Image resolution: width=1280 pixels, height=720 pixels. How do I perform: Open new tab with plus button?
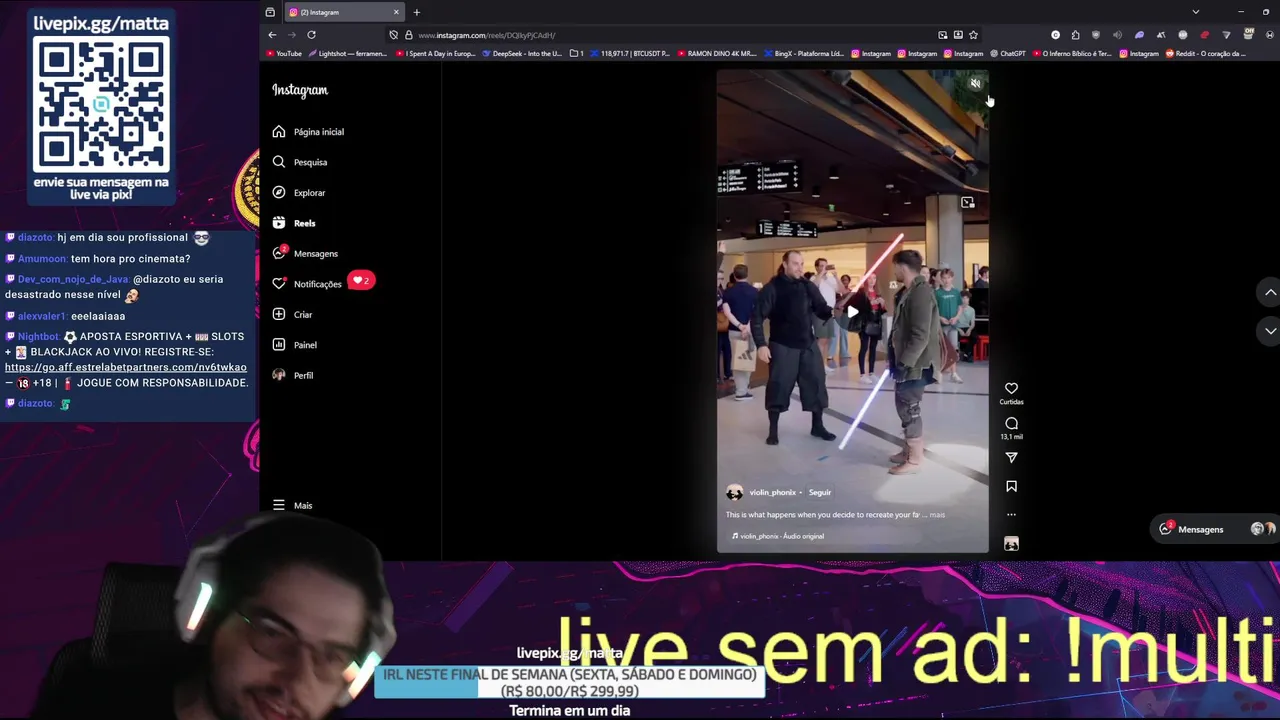tap(417, 12)
